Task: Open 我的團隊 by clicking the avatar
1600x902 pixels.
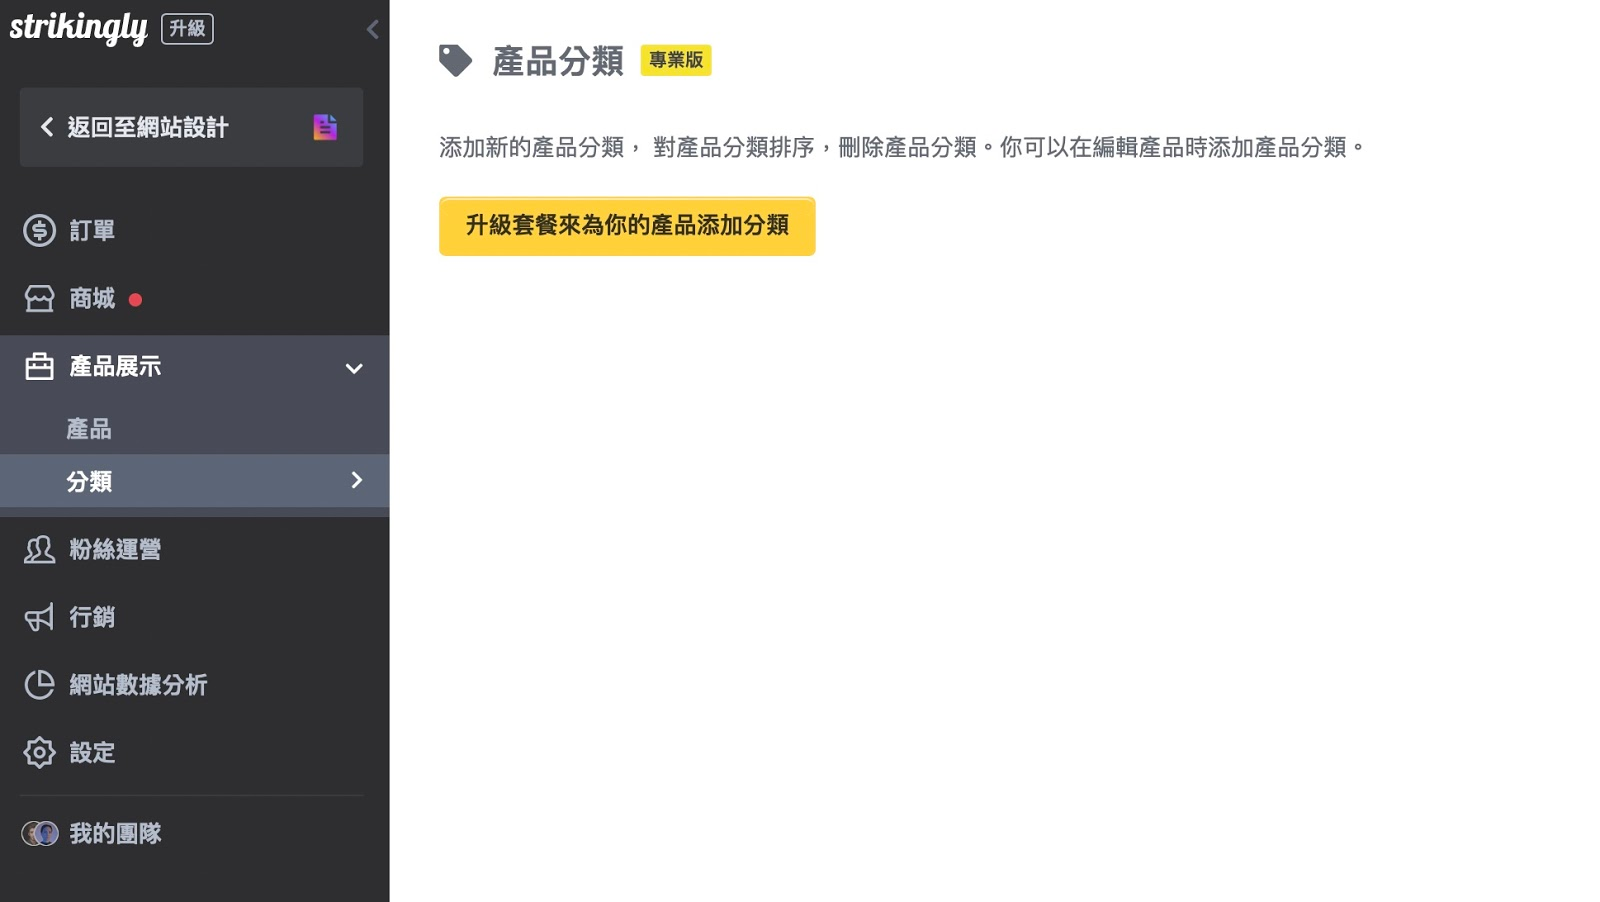Action: pos(42,832)
